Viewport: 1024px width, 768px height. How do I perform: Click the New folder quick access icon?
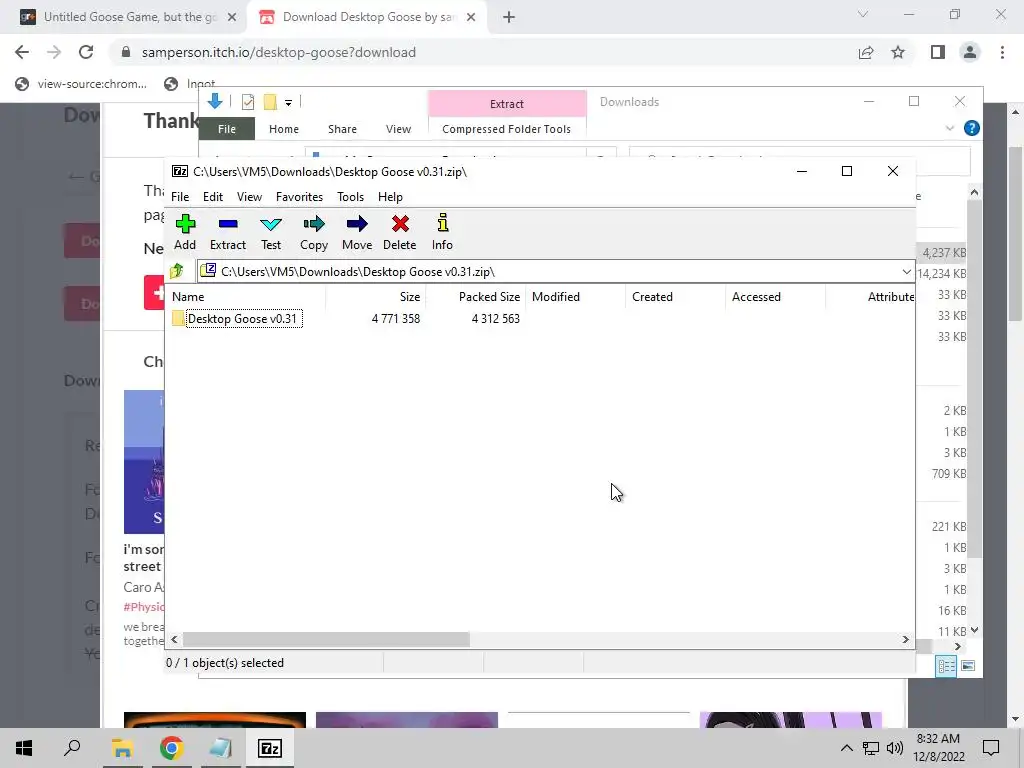point(270,101)
